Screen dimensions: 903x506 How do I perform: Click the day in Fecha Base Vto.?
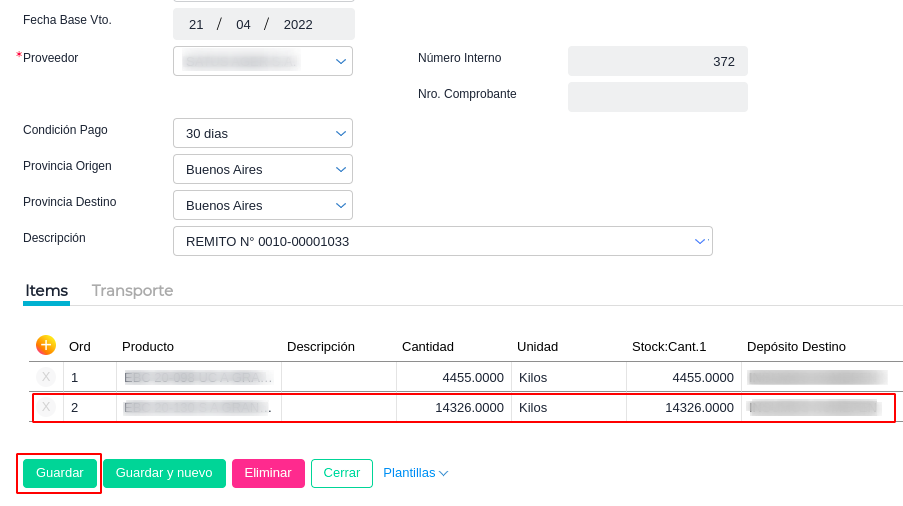(196, 24)
